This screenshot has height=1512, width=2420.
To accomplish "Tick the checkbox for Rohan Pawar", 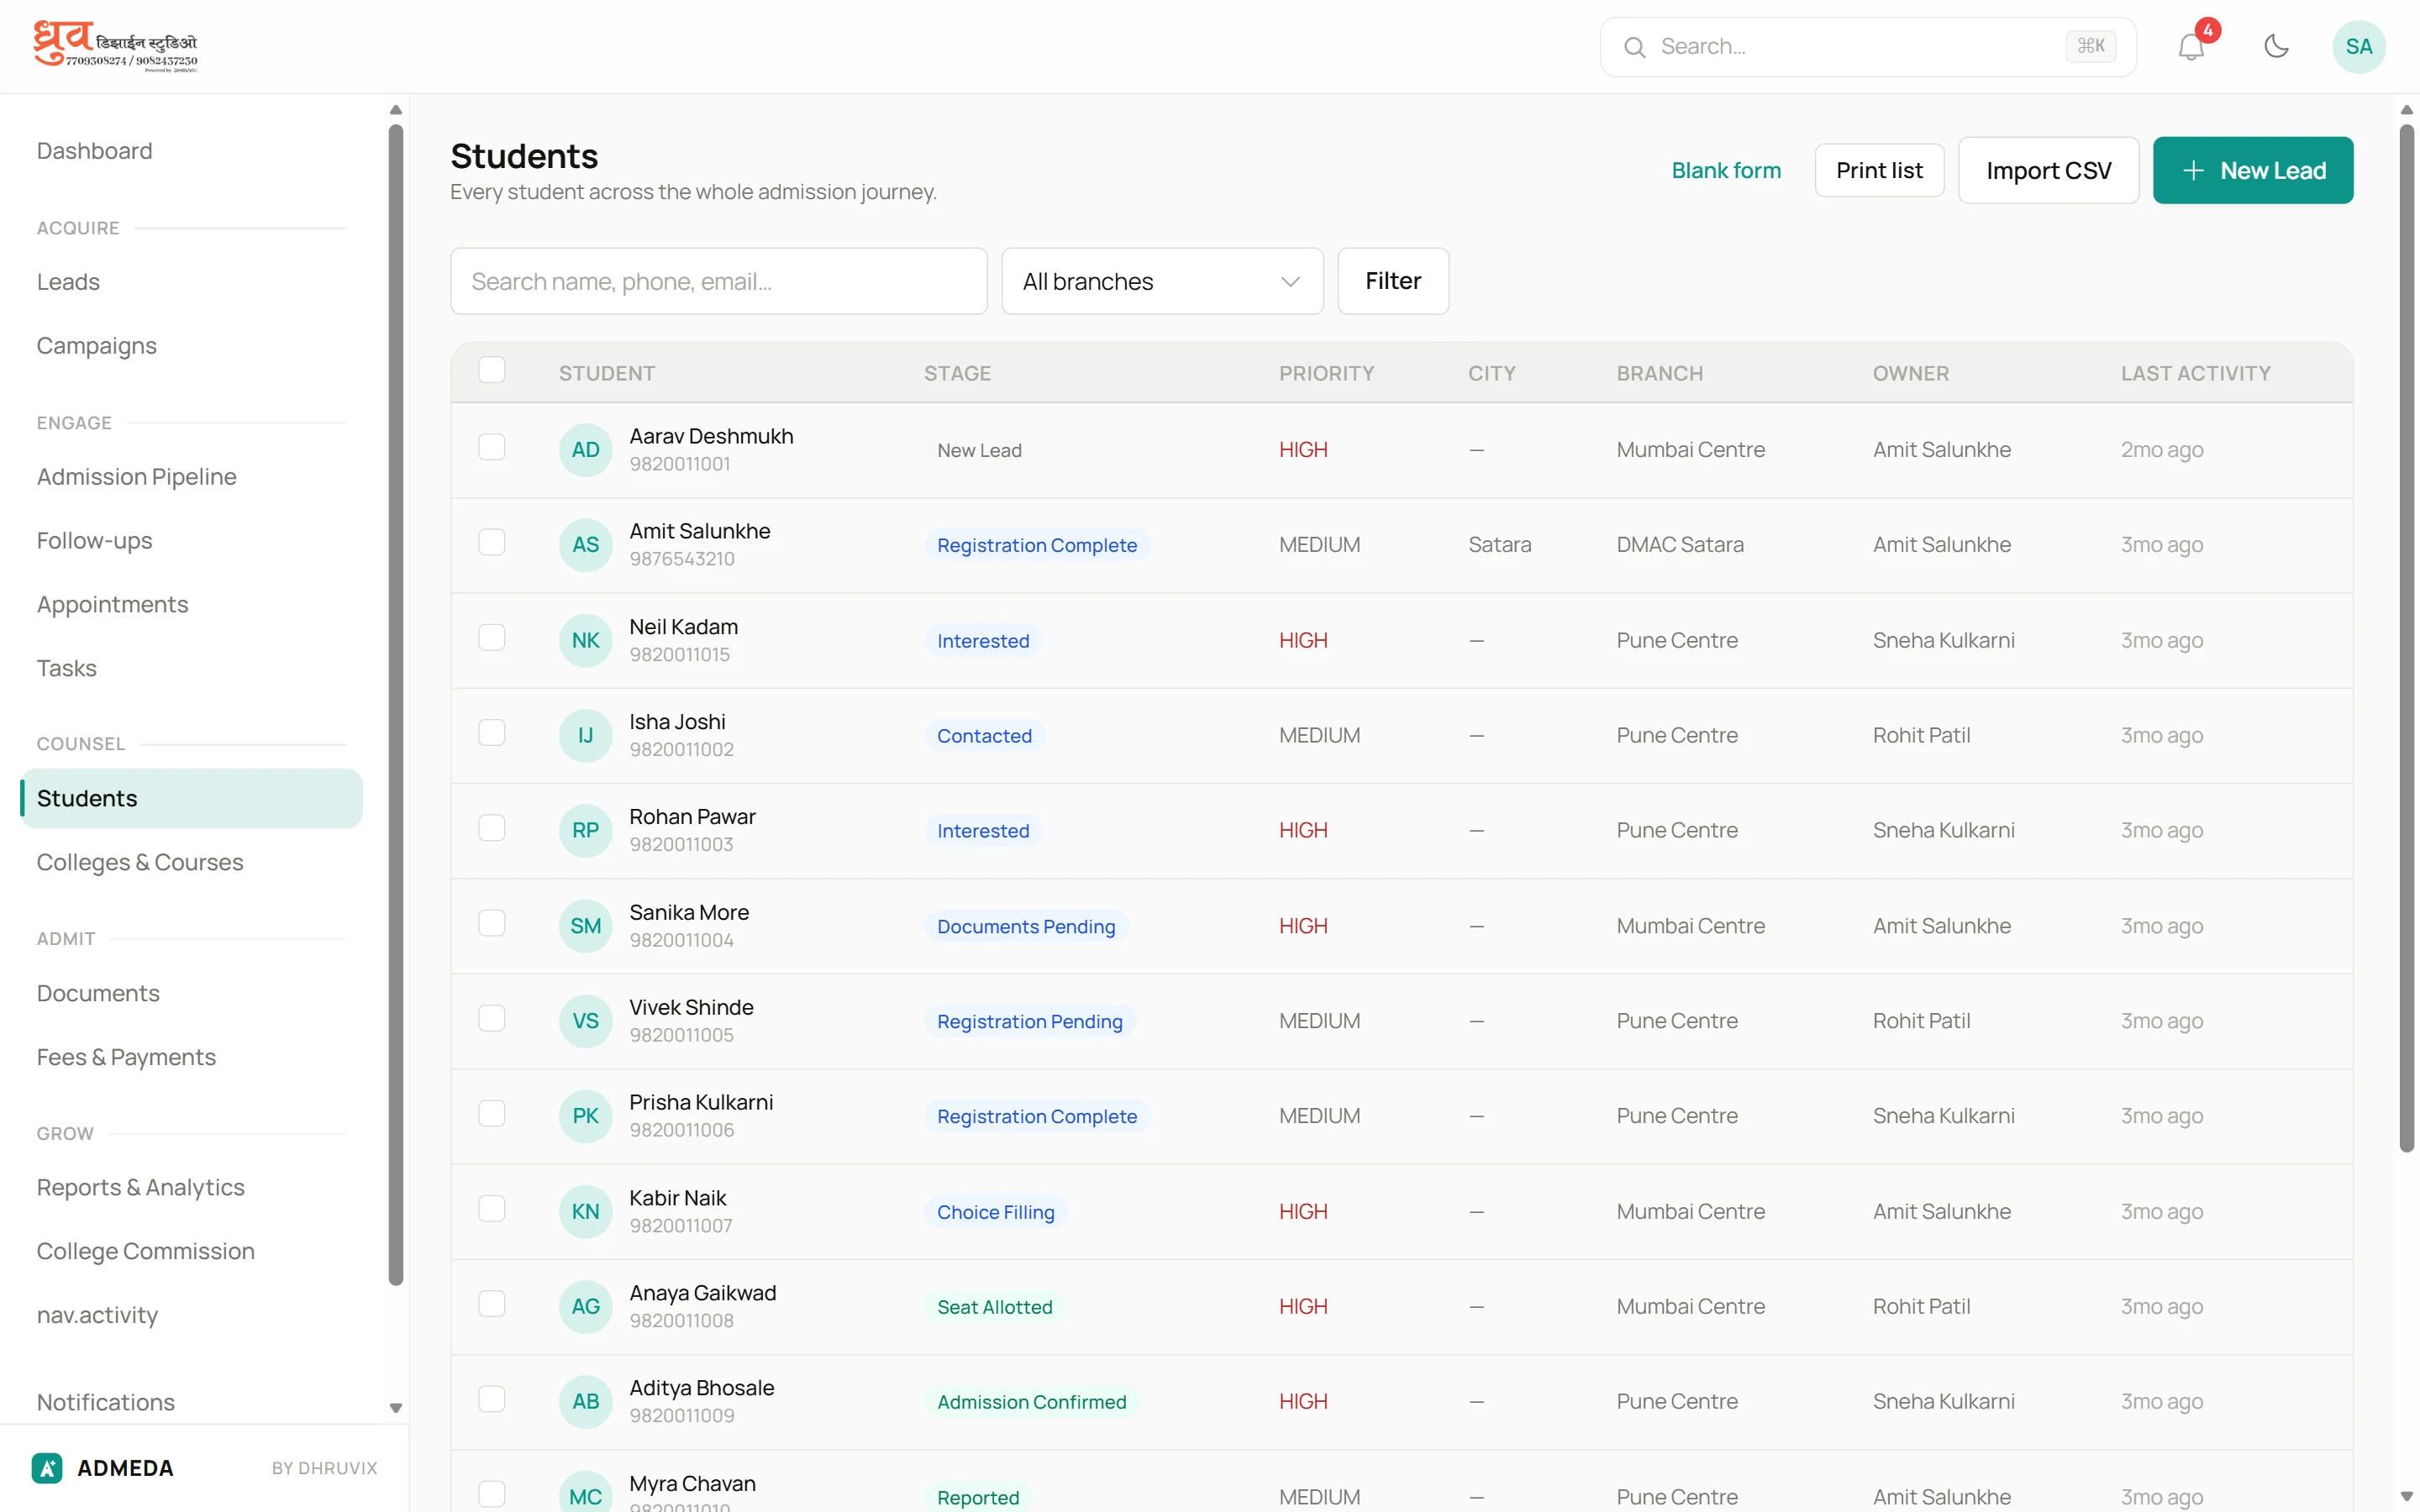I will [x=491, y=828].
